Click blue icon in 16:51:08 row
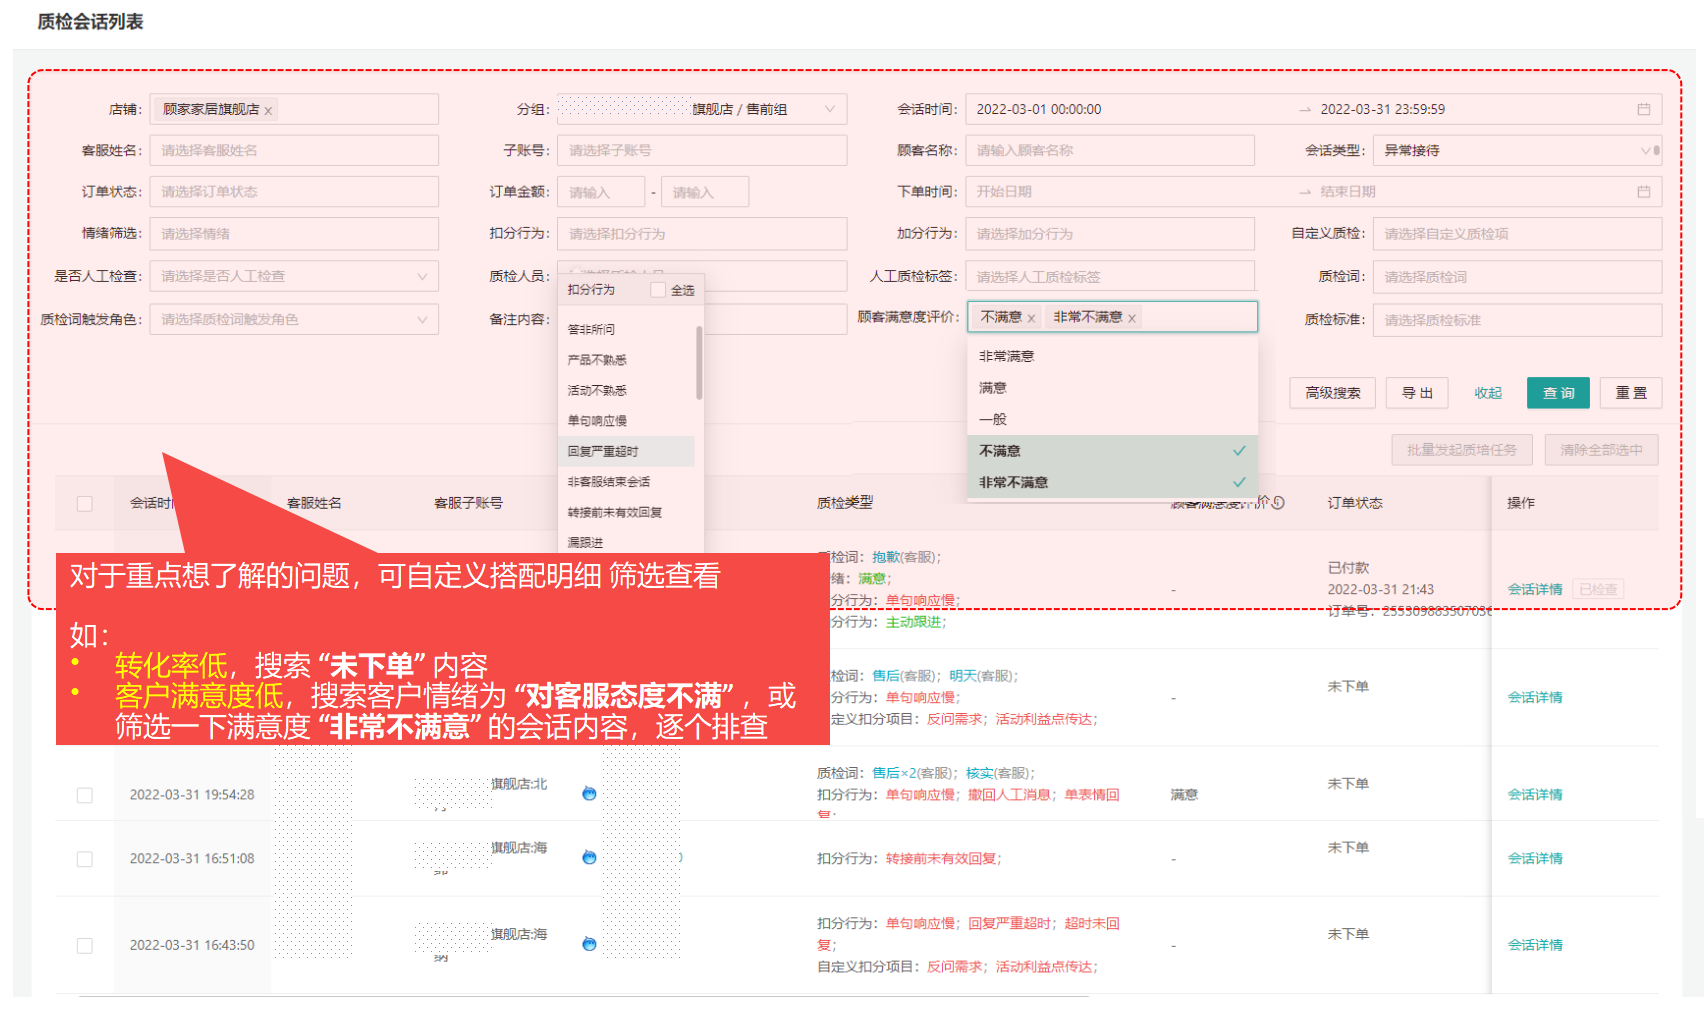The height and width of the screenshot is (1010, 1704). (x=589, y=857)
